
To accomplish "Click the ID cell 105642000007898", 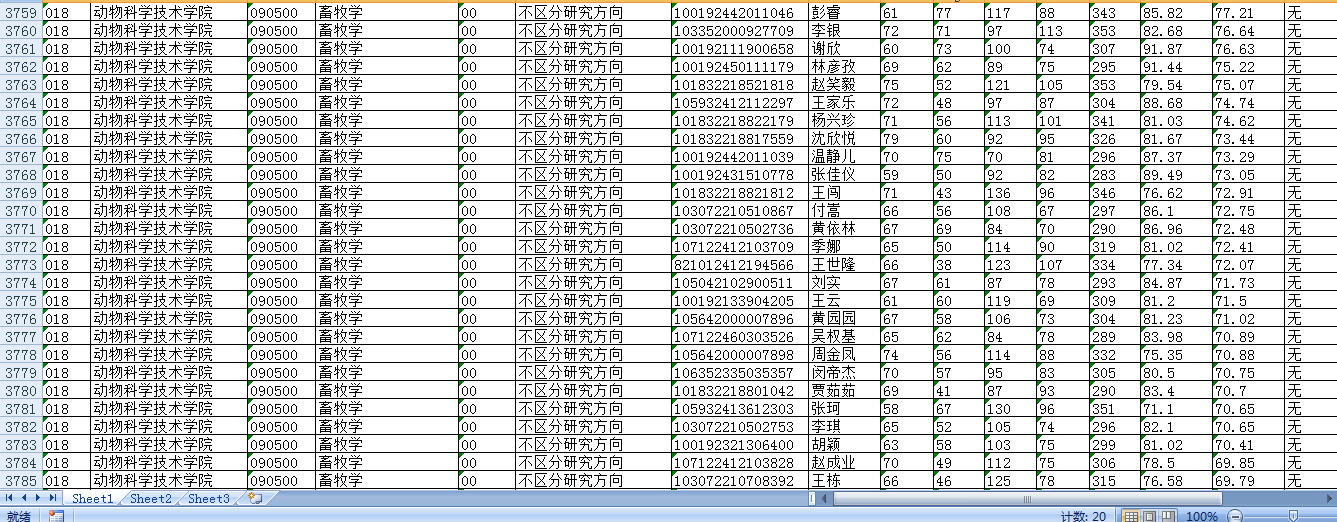I will pos(739,355).
